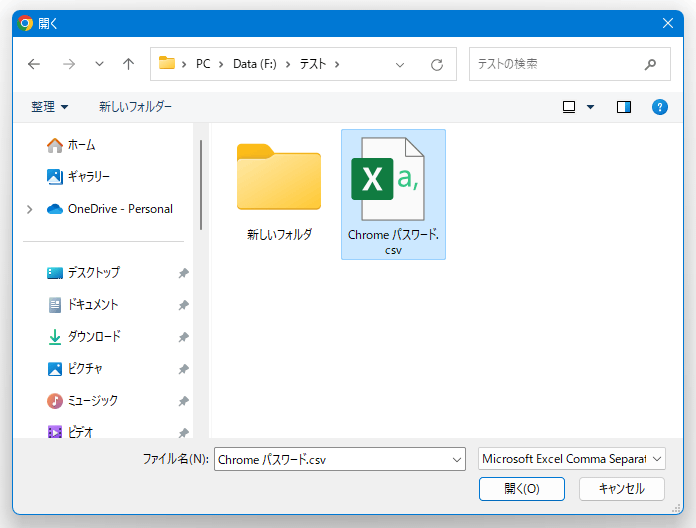Open ドキュメント quick access entry
The height and width of the screenshot is (528, 696).
83,304
